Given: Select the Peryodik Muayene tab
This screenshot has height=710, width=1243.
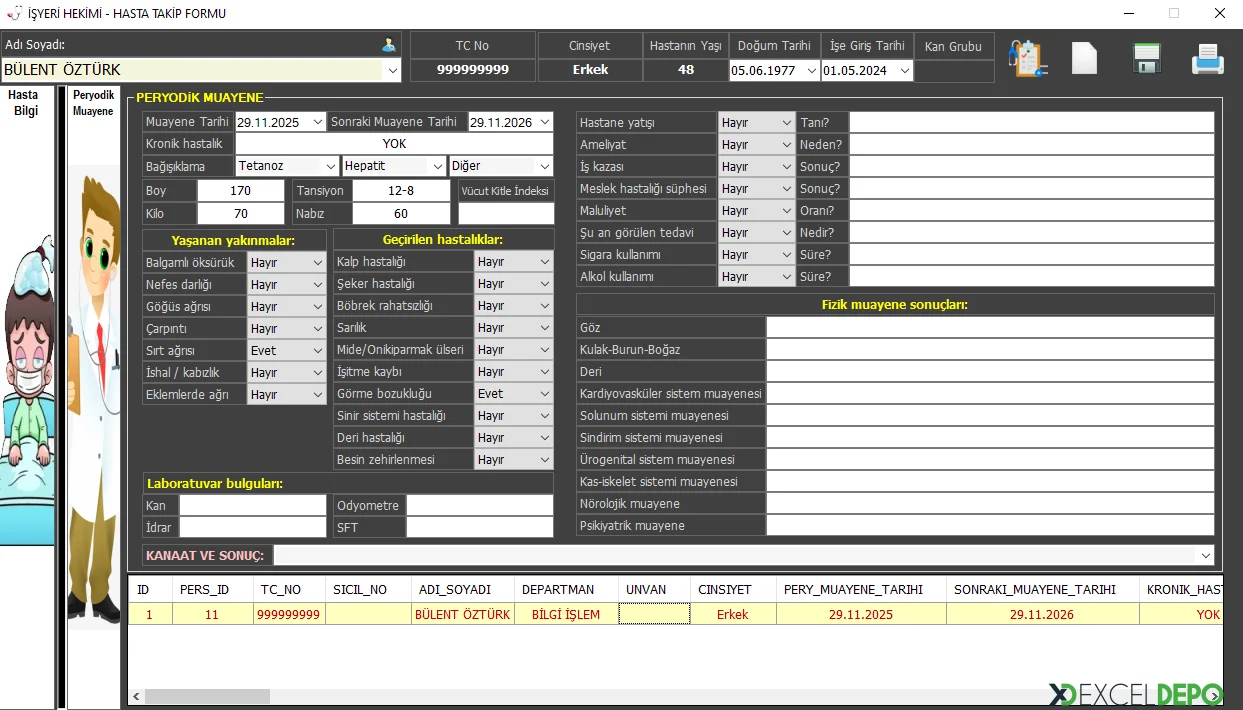Looking at the screenshot, I should [93, 104].
